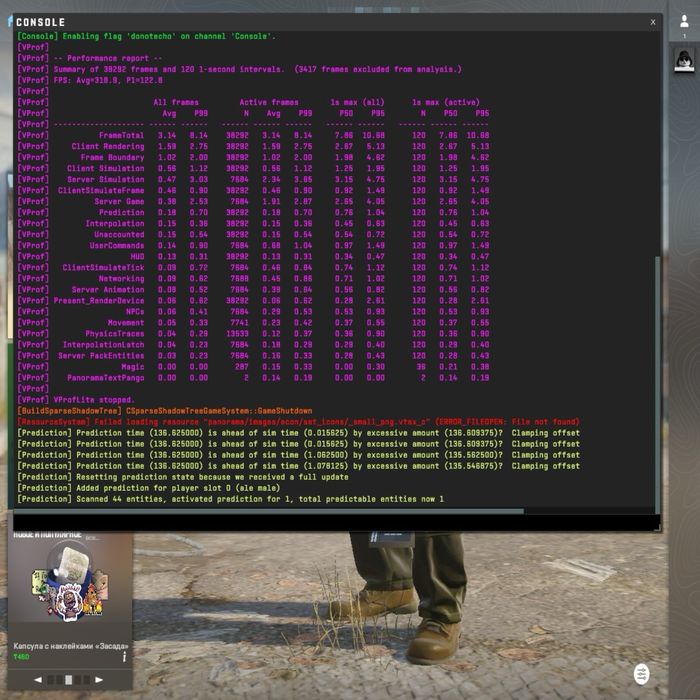This screenshot has height=700, width=700.
Task: Click the console horizontal scrollbar
Action: click(268, 511)
